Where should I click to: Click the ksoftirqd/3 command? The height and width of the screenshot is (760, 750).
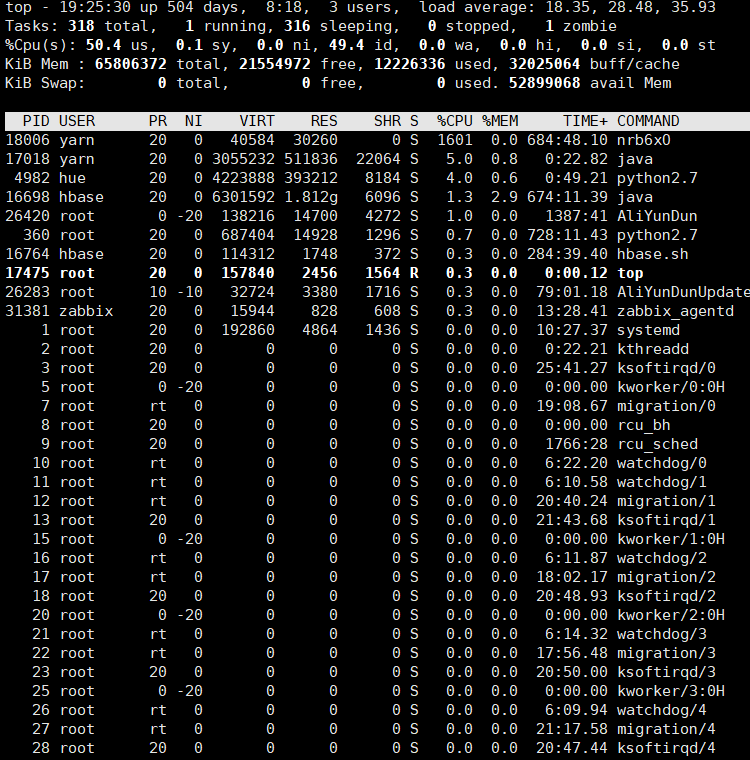666,672
